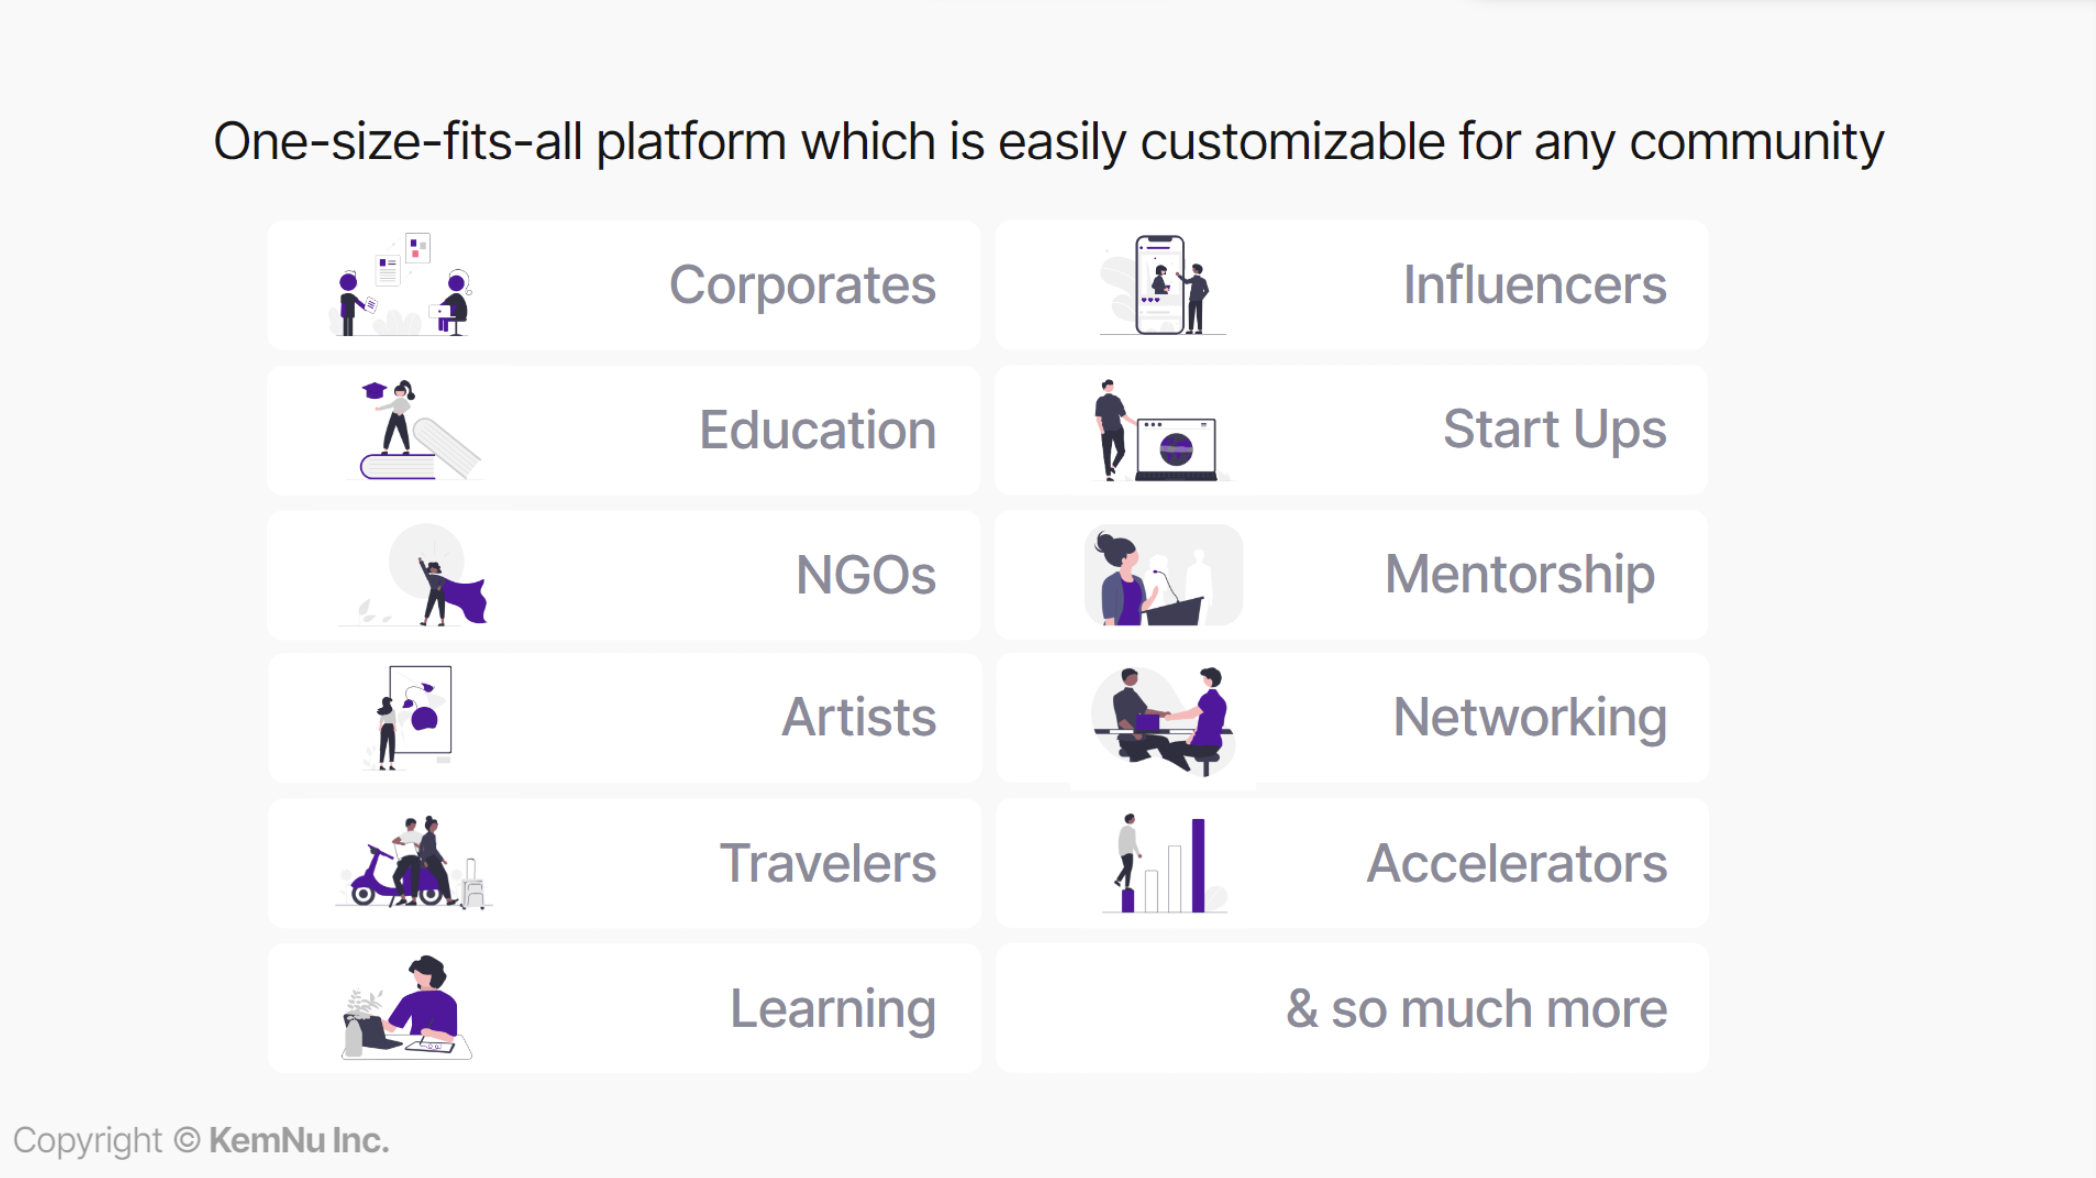Click the Travelers scooter illustration
The image size is (2096, 1178).
pos(413,862)
